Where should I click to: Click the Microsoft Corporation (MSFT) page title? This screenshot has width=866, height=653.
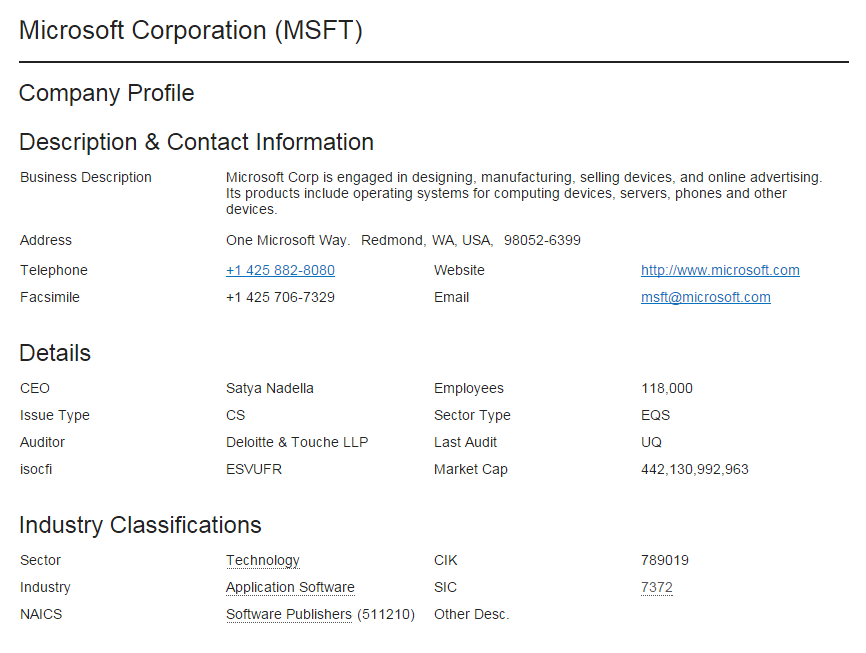[x=190, y=30]
